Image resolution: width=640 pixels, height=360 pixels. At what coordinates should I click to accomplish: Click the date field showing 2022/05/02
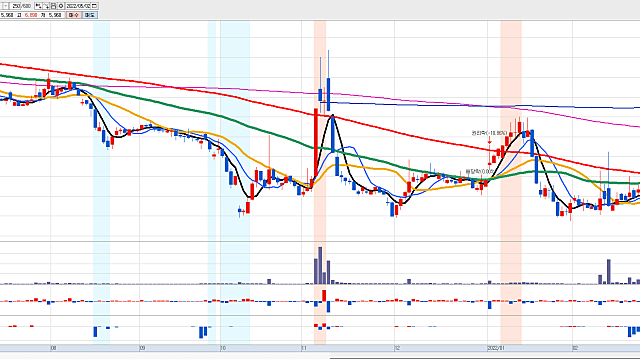(78, 6)
